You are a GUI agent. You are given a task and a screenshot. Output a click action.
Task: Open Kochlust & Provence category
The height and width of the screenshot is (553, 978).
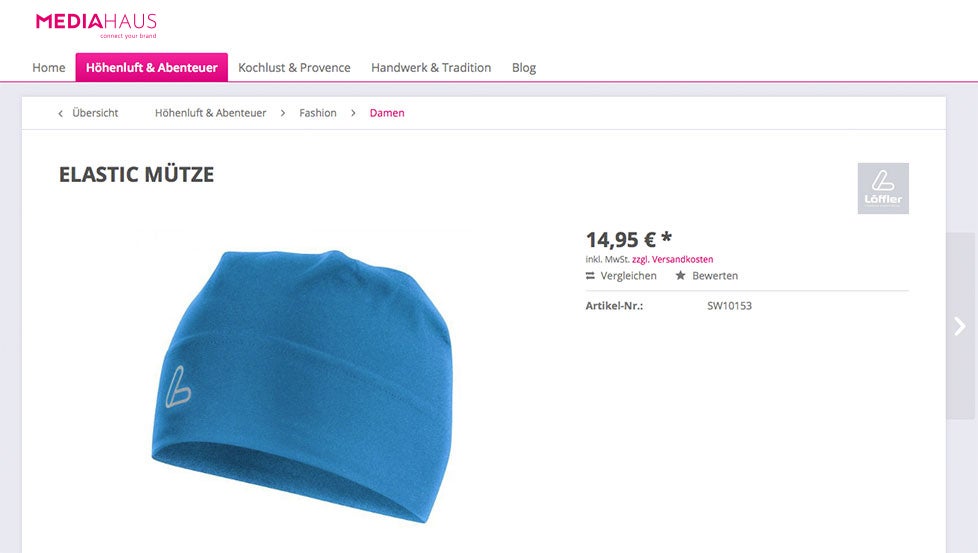pyautogui.click(x=294, y=67)
